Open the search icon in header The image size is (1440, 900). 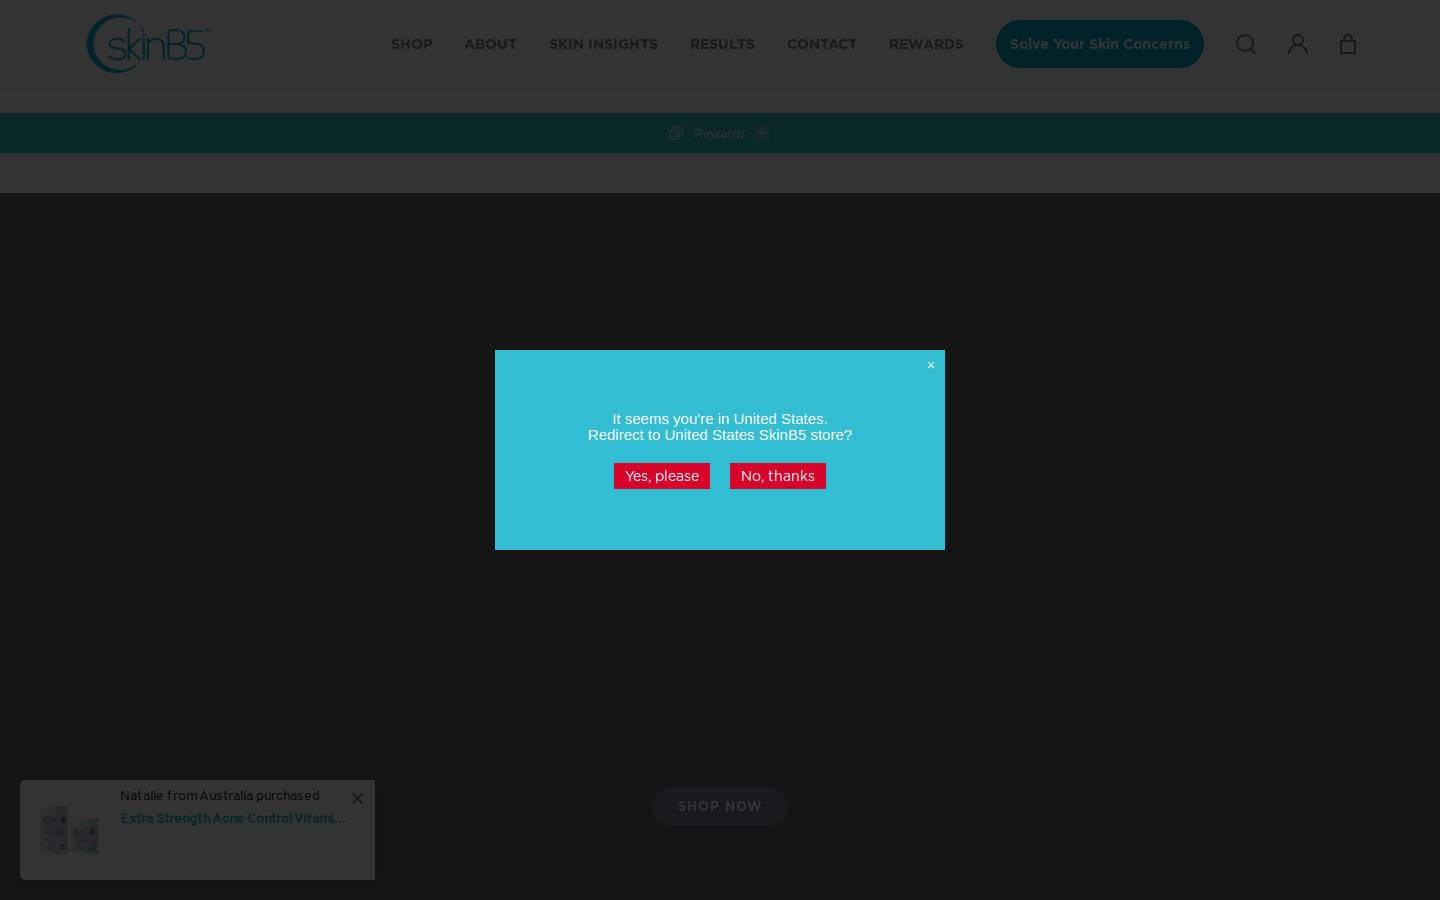click(x=1246, y=44)
